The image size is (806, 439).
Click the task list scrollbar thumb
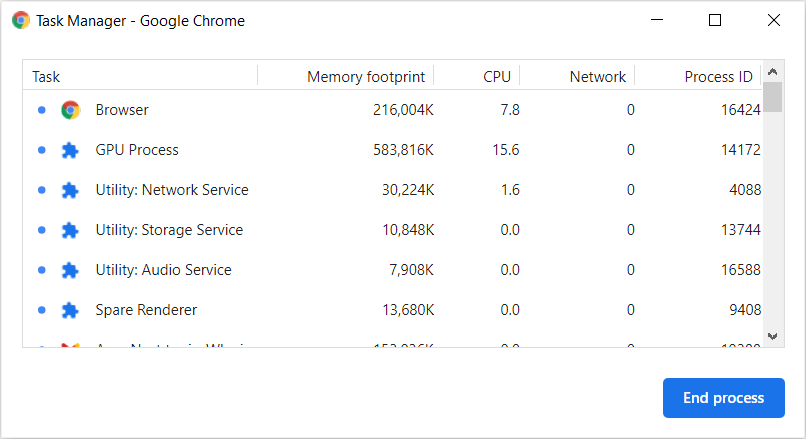pos(773,96)
